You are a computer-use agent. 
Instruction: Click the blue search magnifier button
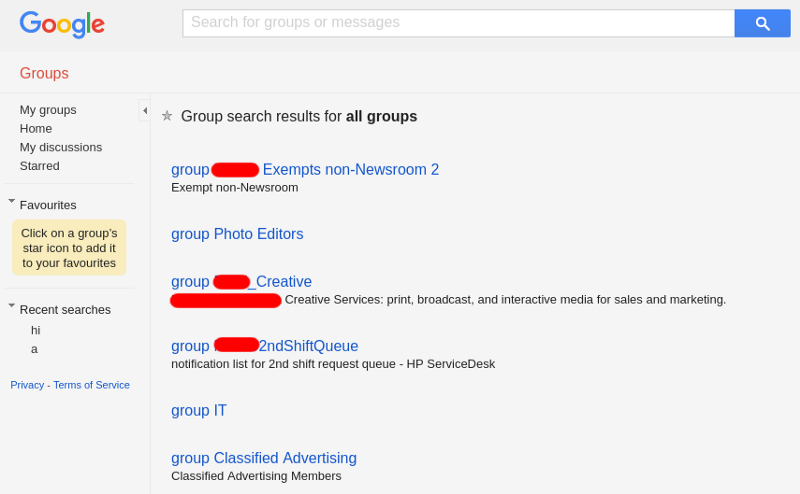[x=762, y=23]
